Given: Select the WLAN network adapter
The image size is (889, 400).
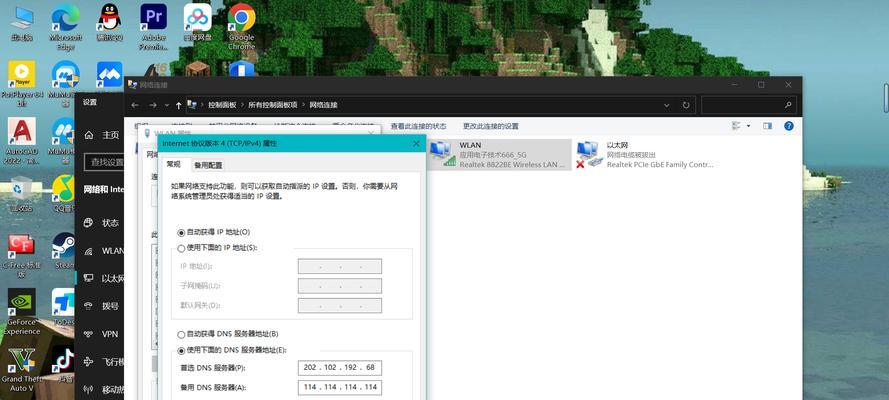Looking at the screenshot, I should tap(499, 155).
